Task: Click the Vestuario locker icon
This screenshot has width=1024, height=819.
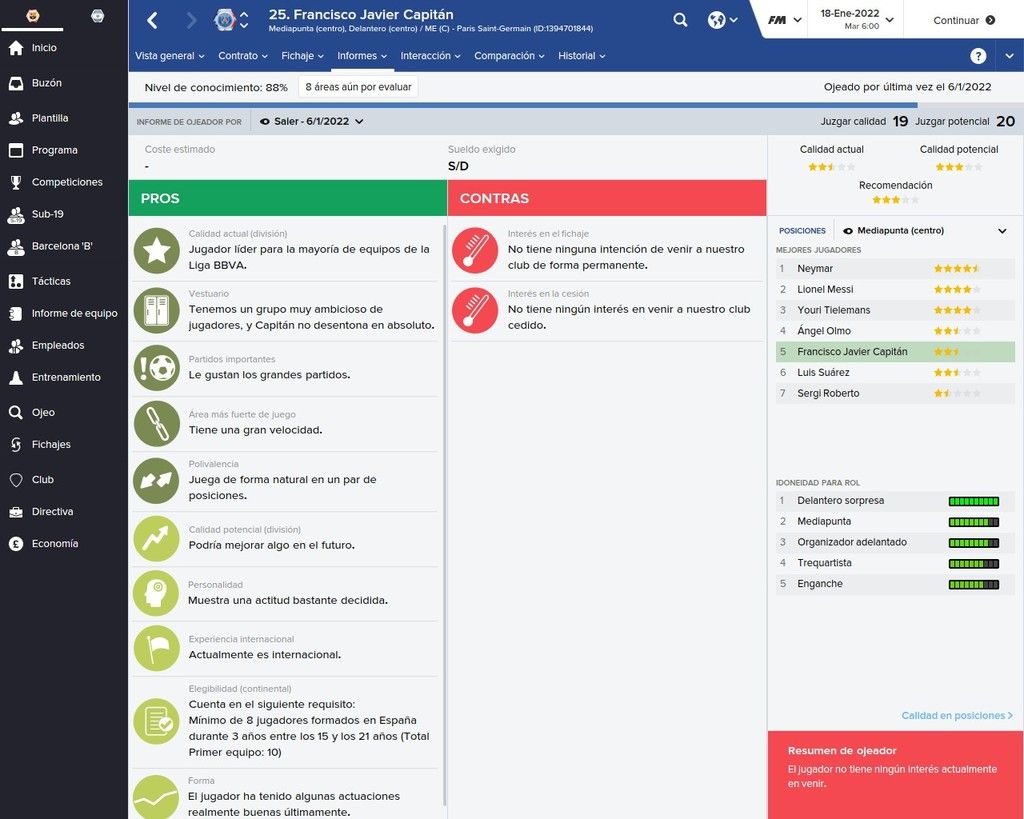Action: (x=157, y=310)
